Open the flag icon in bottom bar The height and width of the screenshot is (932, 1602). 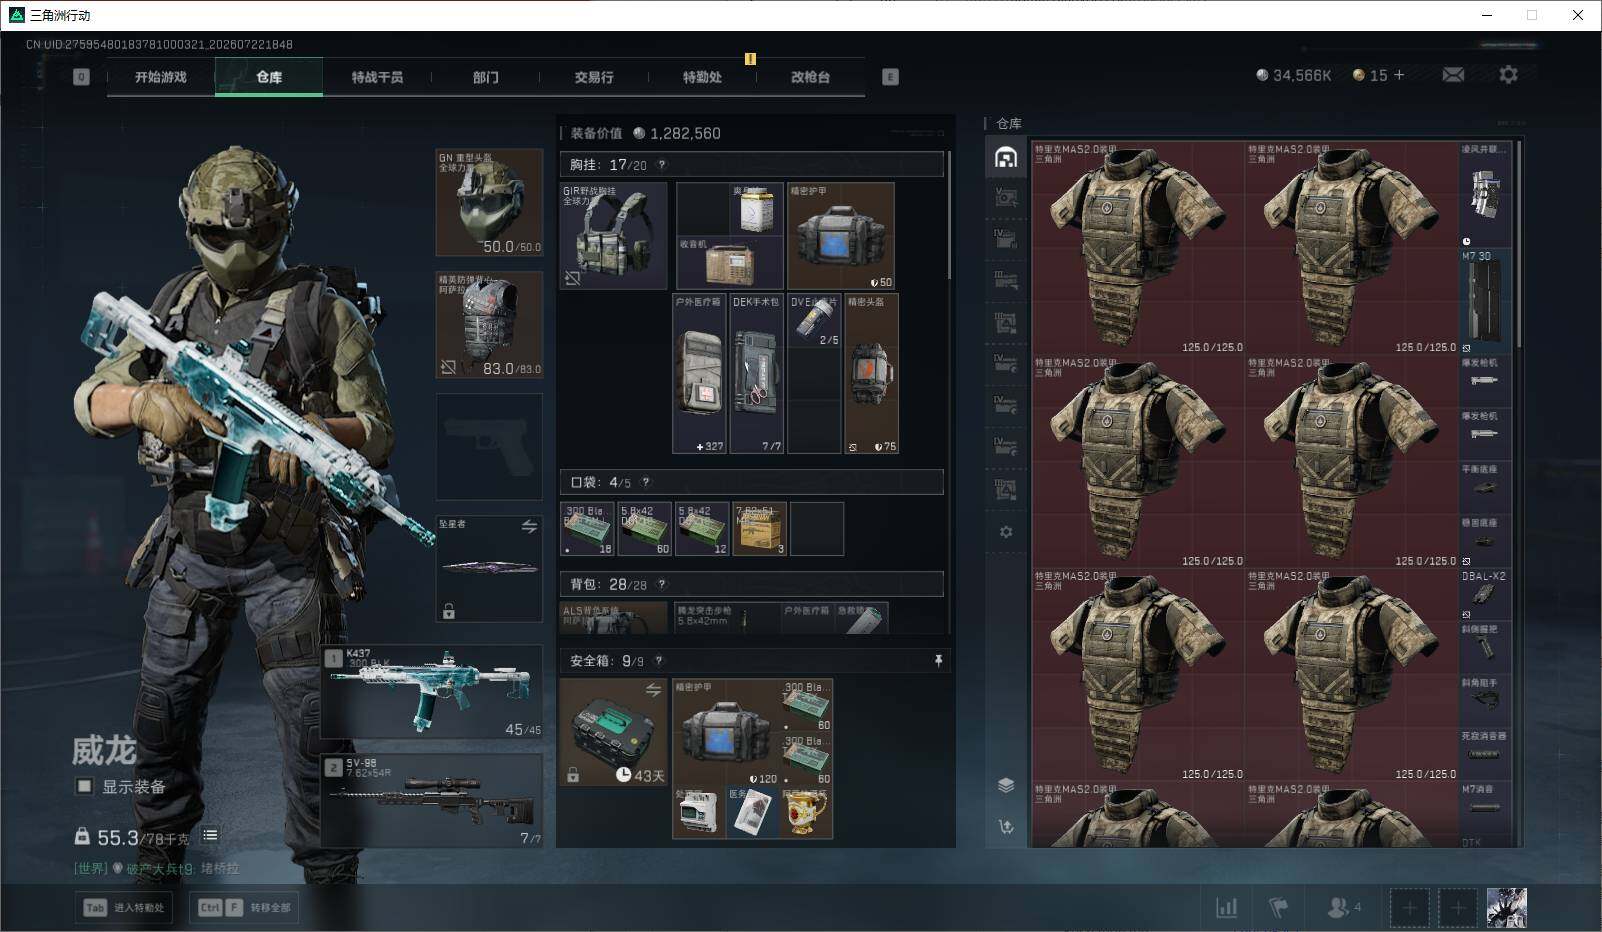(1278, 908)
